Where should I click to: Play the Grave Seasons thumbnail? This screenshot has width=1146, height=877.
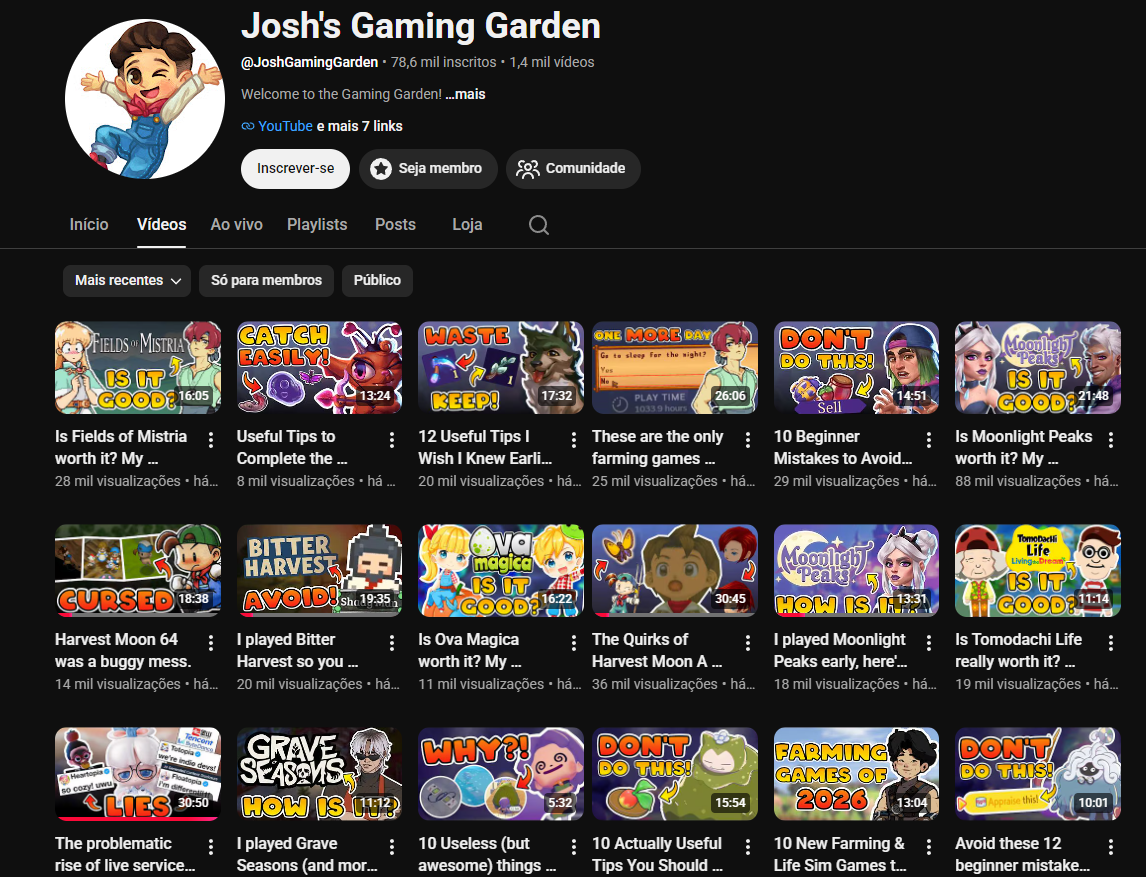tap(319, 774)
